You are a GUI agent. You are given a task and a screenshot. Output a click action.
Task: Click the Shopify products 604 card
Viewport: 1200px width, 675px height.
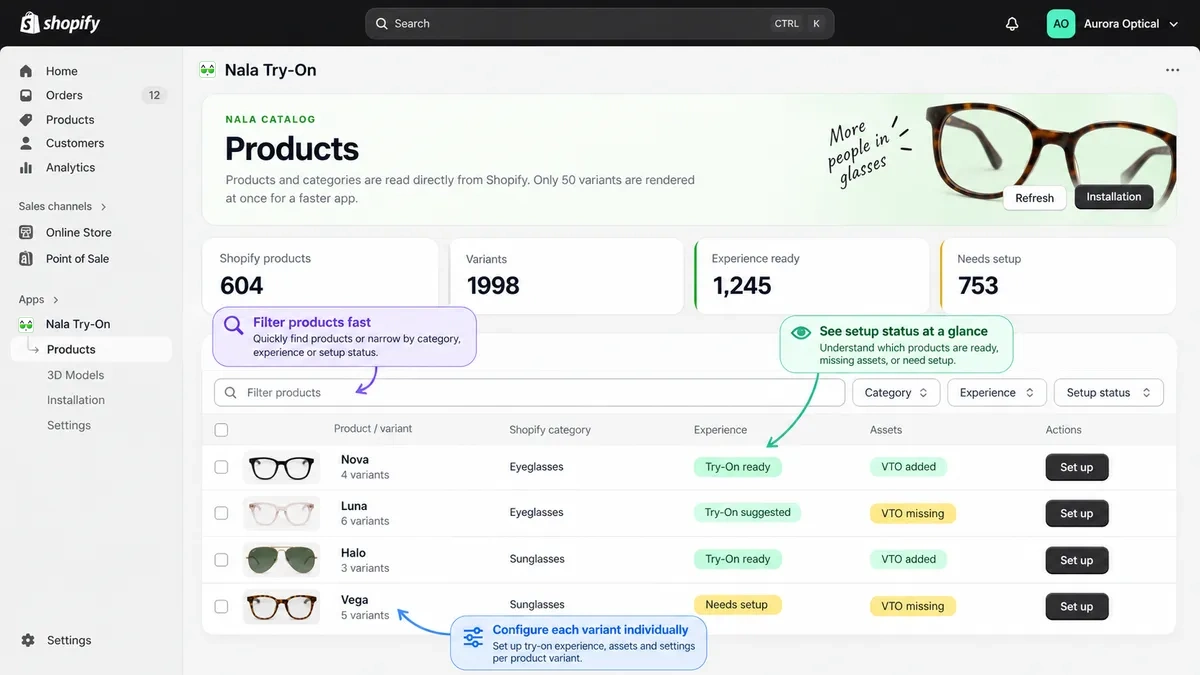coord(320,276)
